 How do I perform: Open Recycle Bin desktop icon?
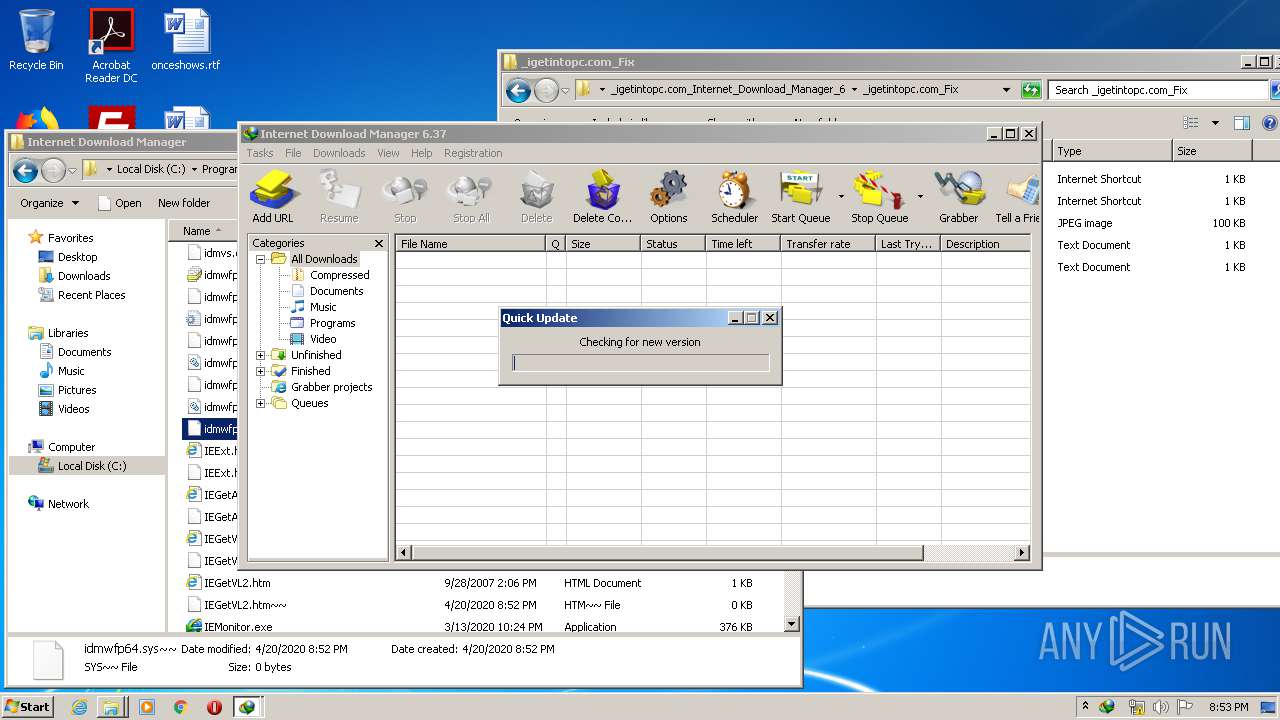tap(36, 40)
